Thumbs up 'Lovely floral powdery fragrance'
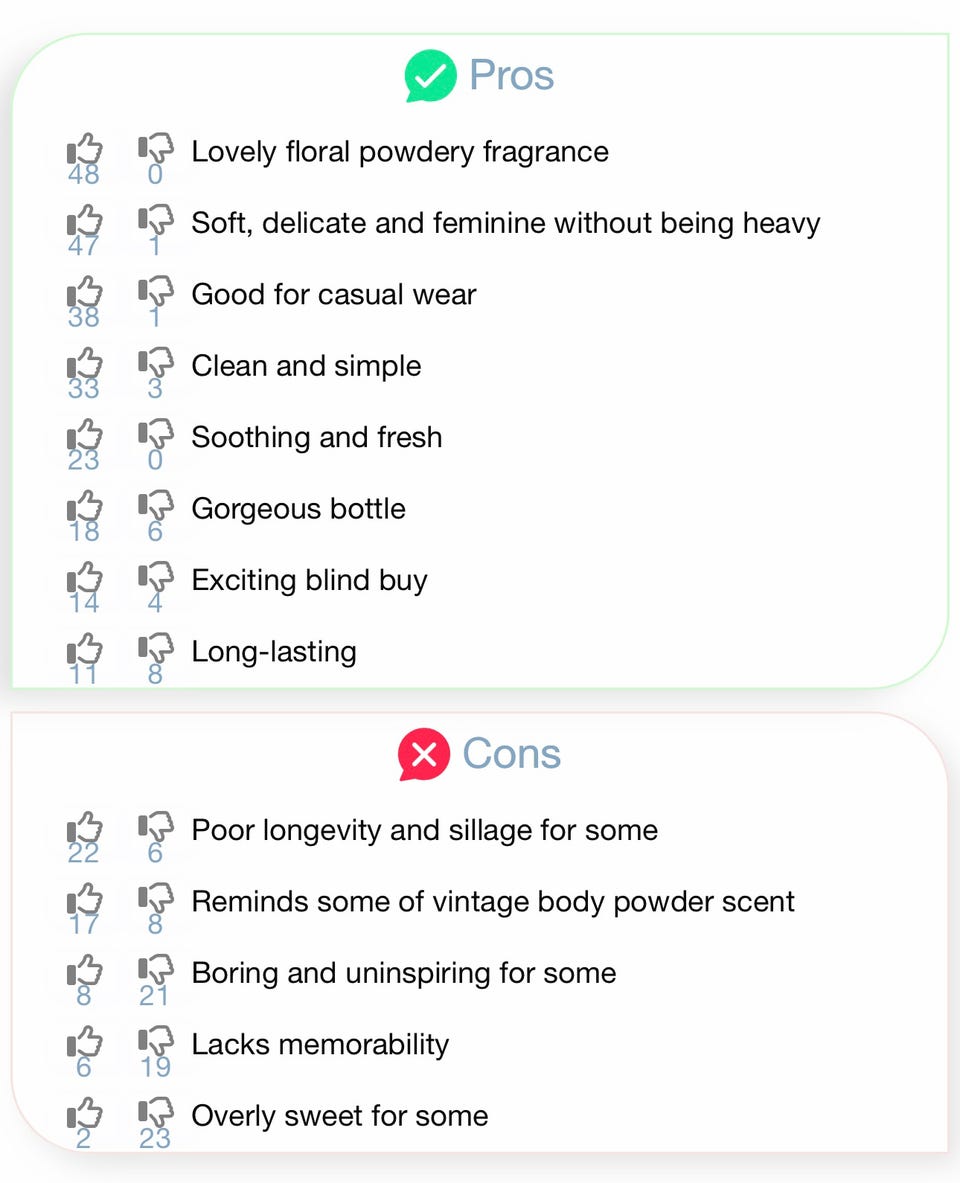 coord(85,150)
